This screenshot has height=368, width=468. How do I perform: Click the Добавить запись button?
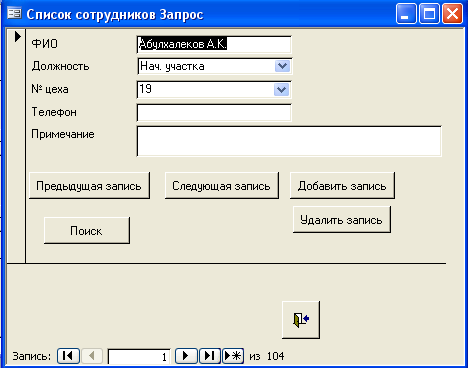342,186
